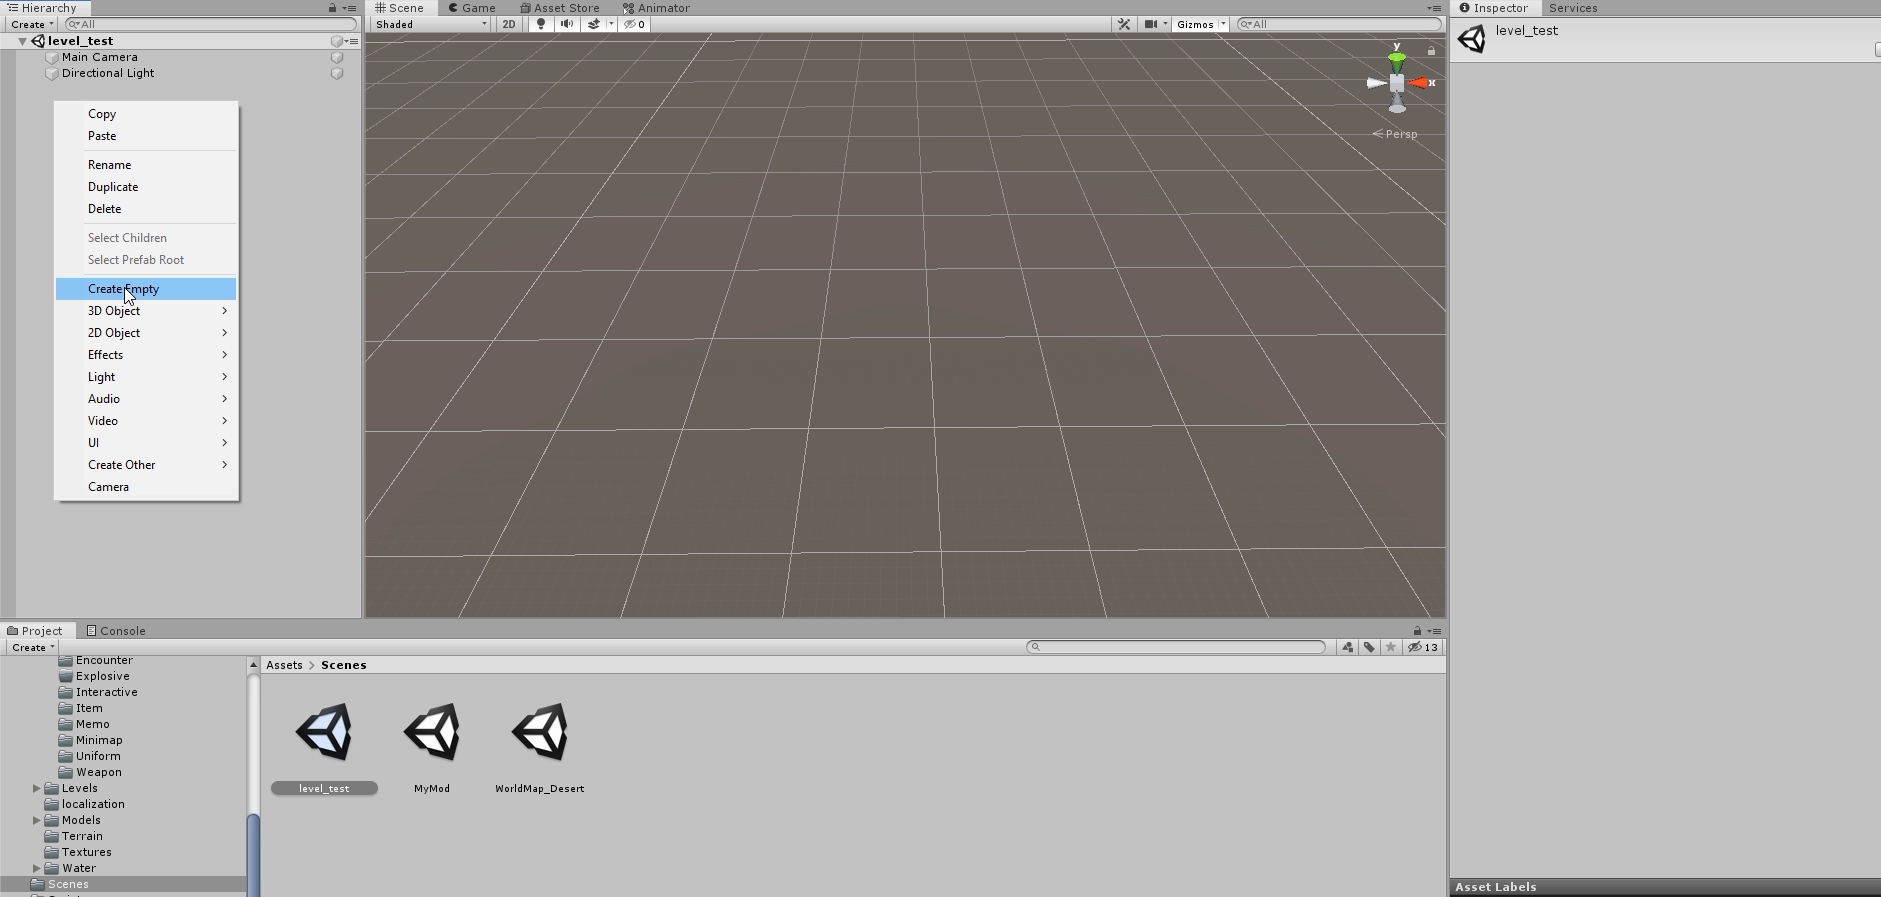Choose Copy from the context menu
This screenshot has height=897, width=1881.
(x=146, y=114)
